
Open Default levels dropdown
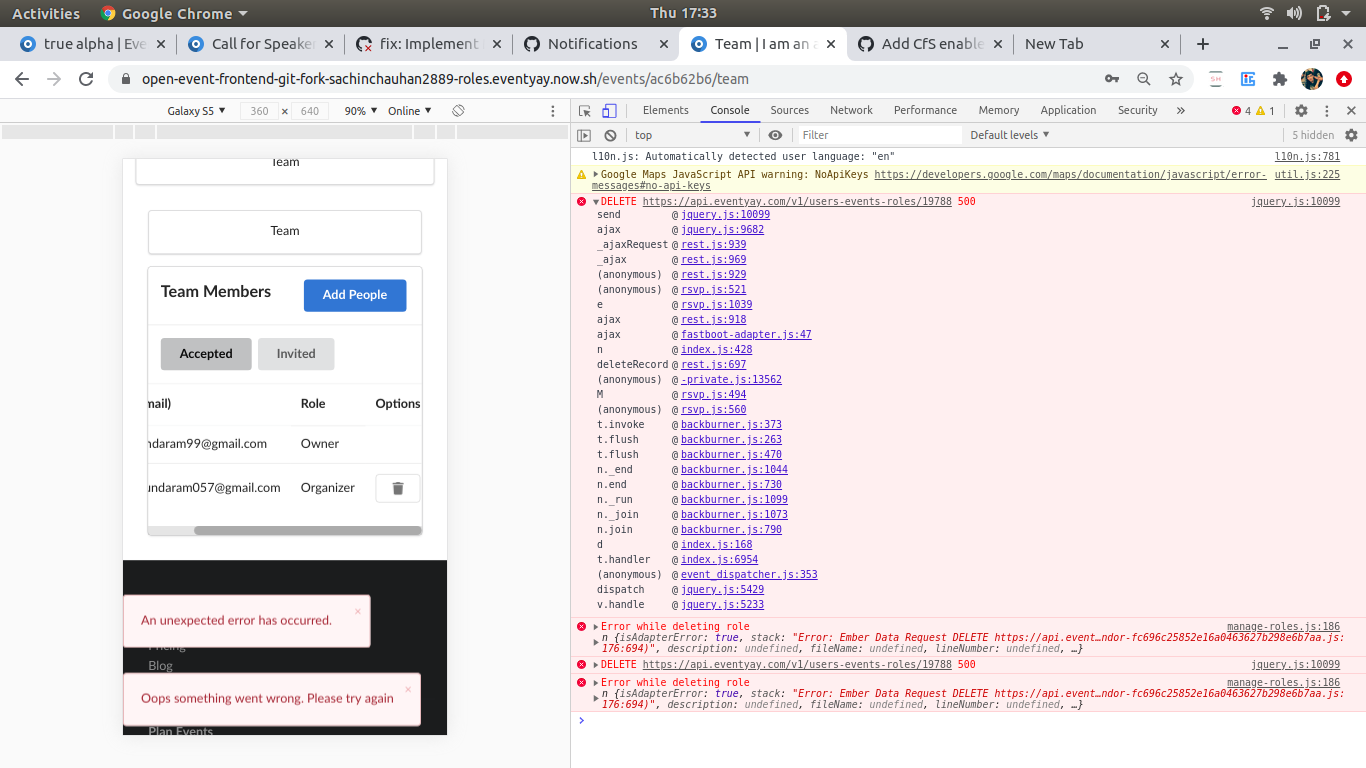1010,135
